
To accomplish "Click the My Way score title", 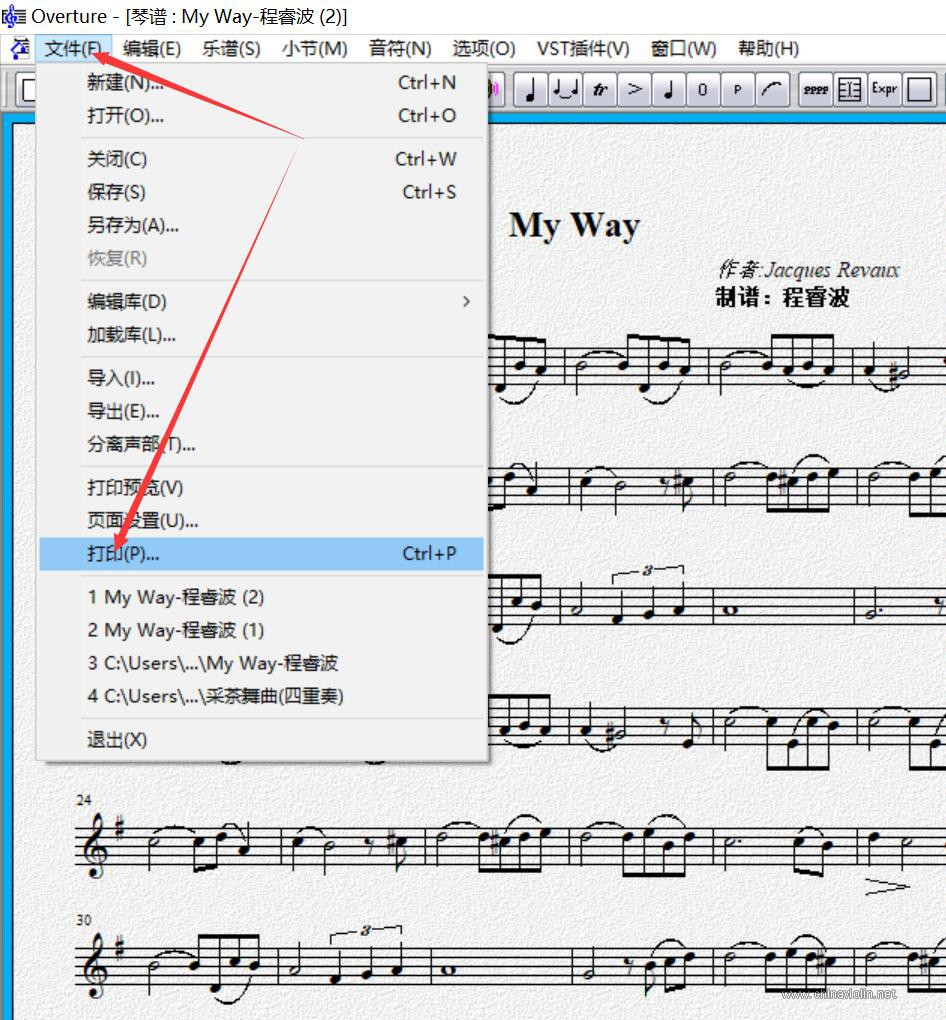I will pyautogui.click(x=574, y=226).
